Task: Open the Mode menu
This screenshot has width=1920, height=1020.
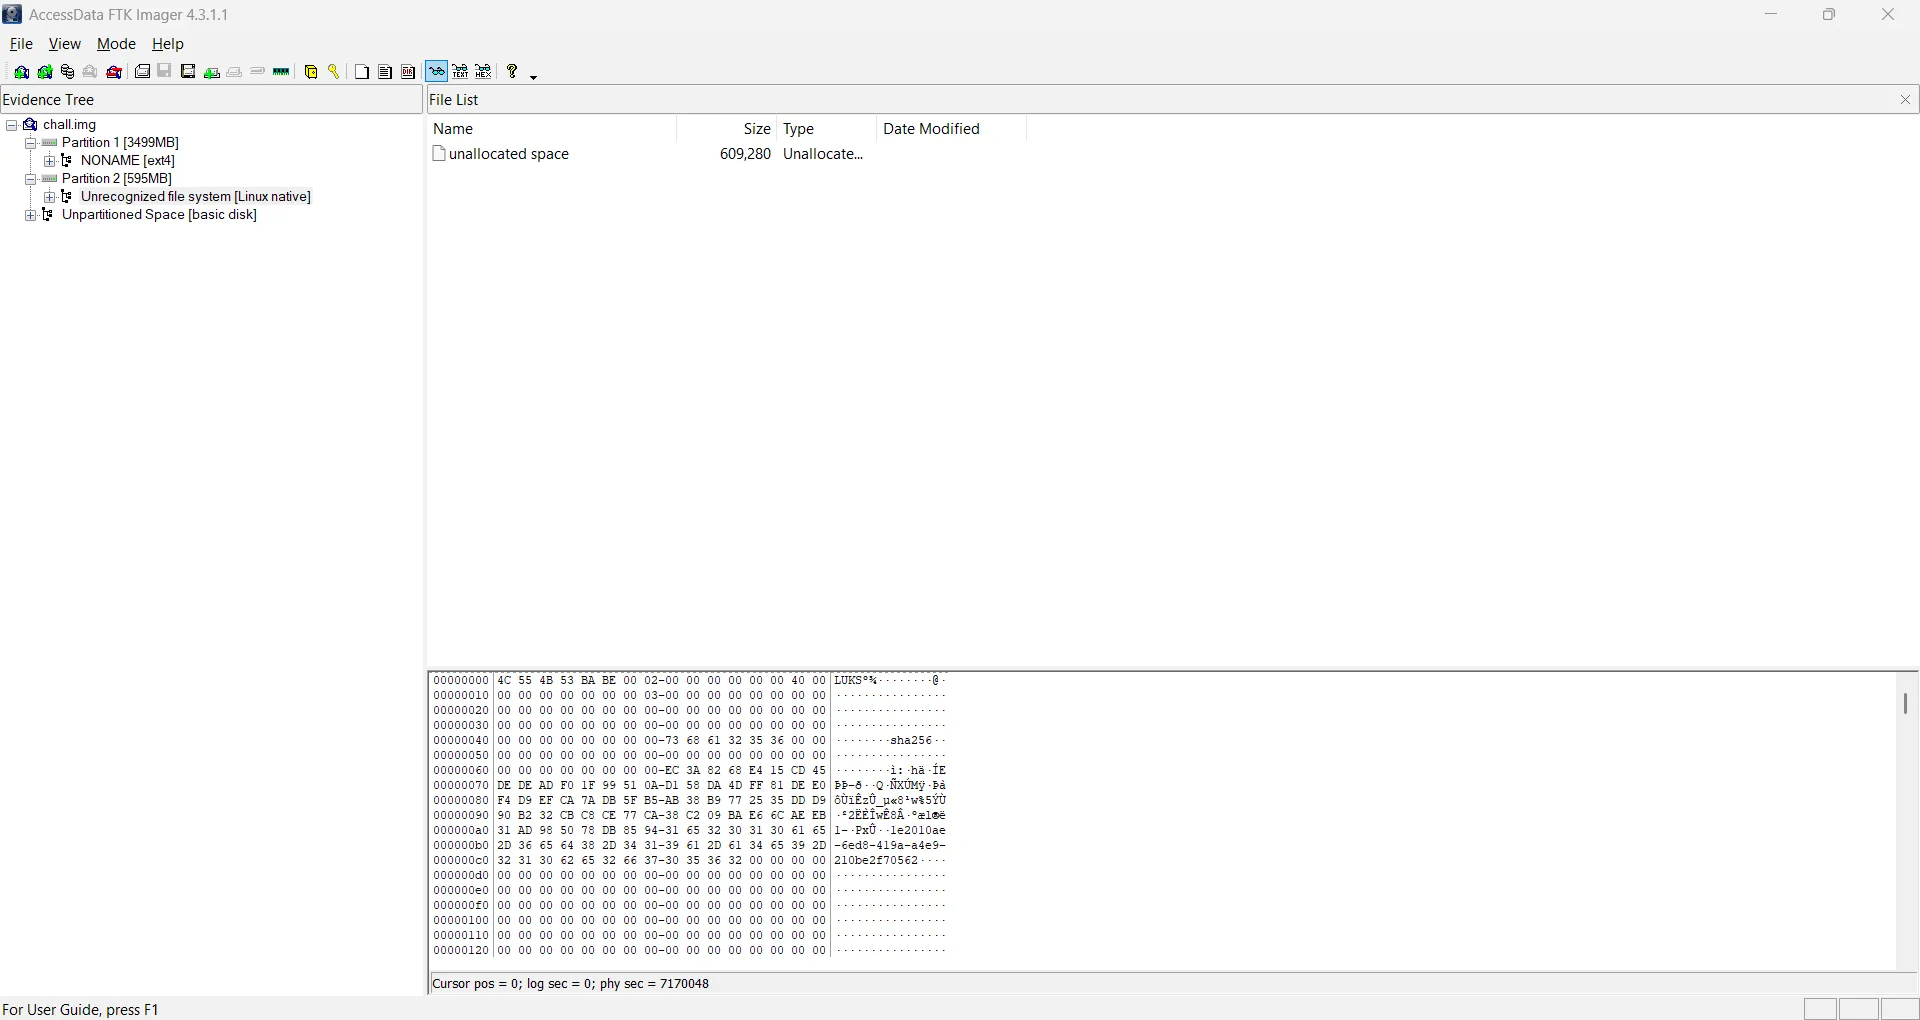Action: (x=116, y=44)
